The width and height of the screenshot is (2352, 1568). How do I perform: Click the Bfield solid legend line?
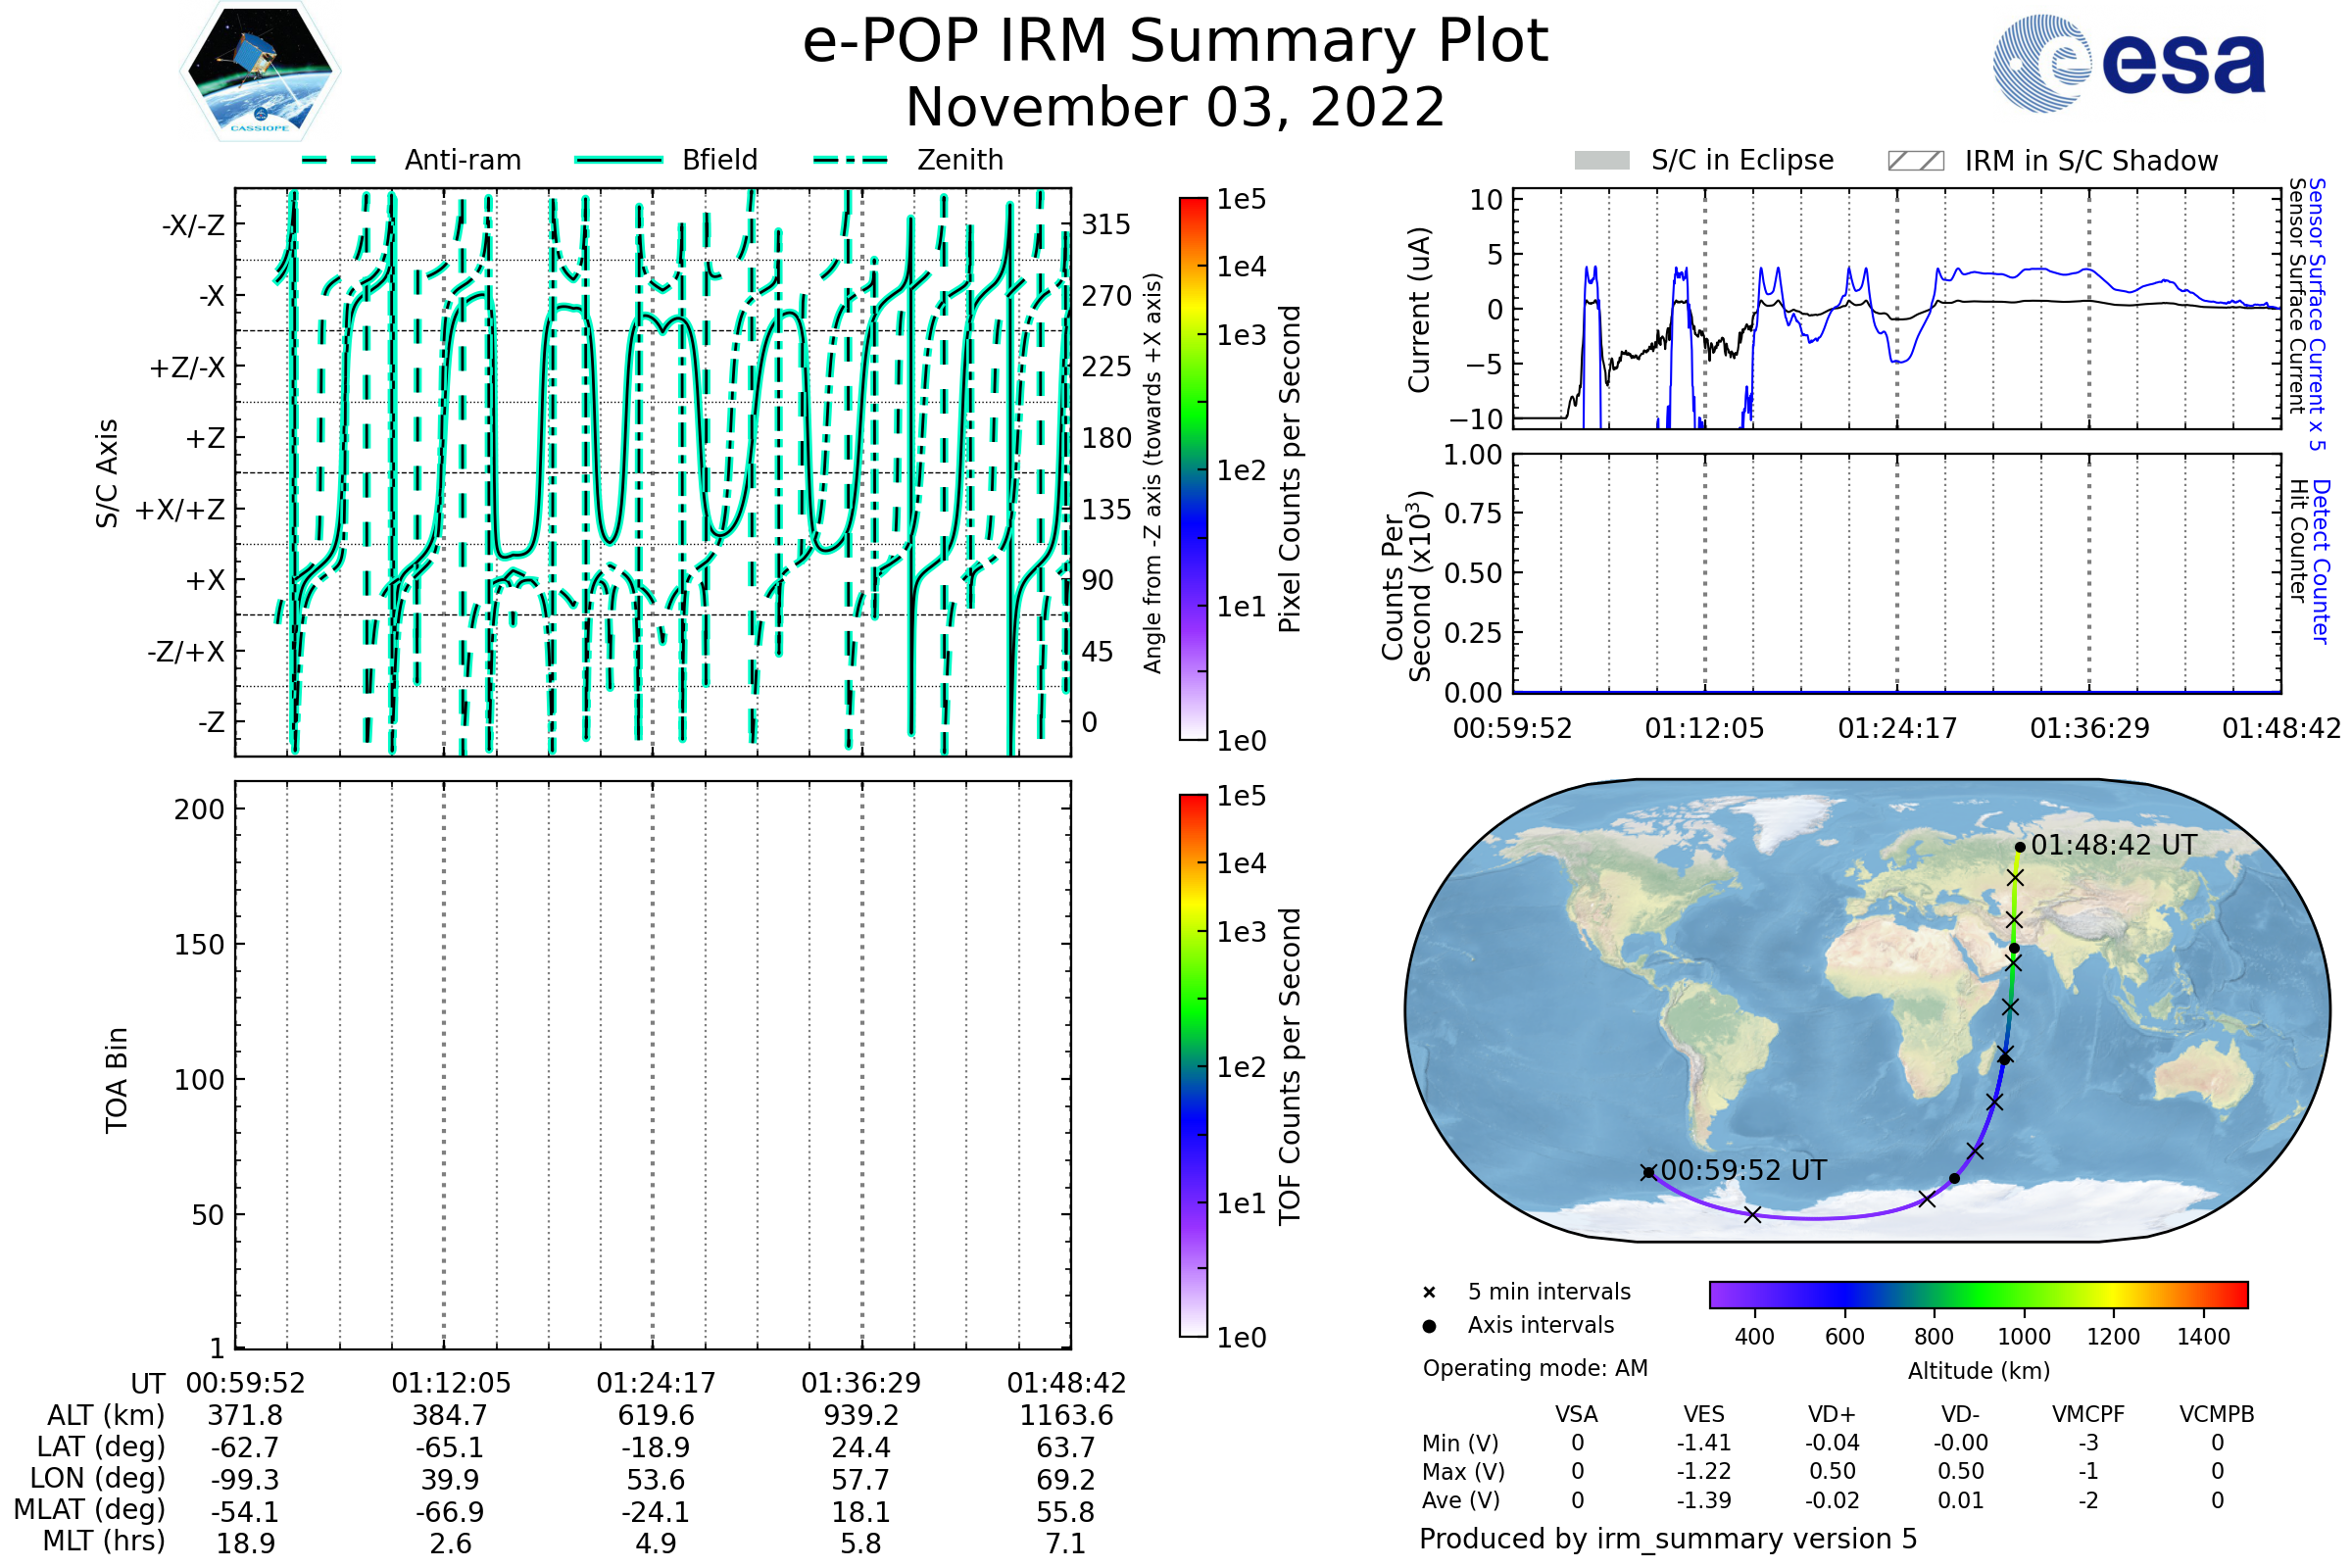(x=618, y=161)
